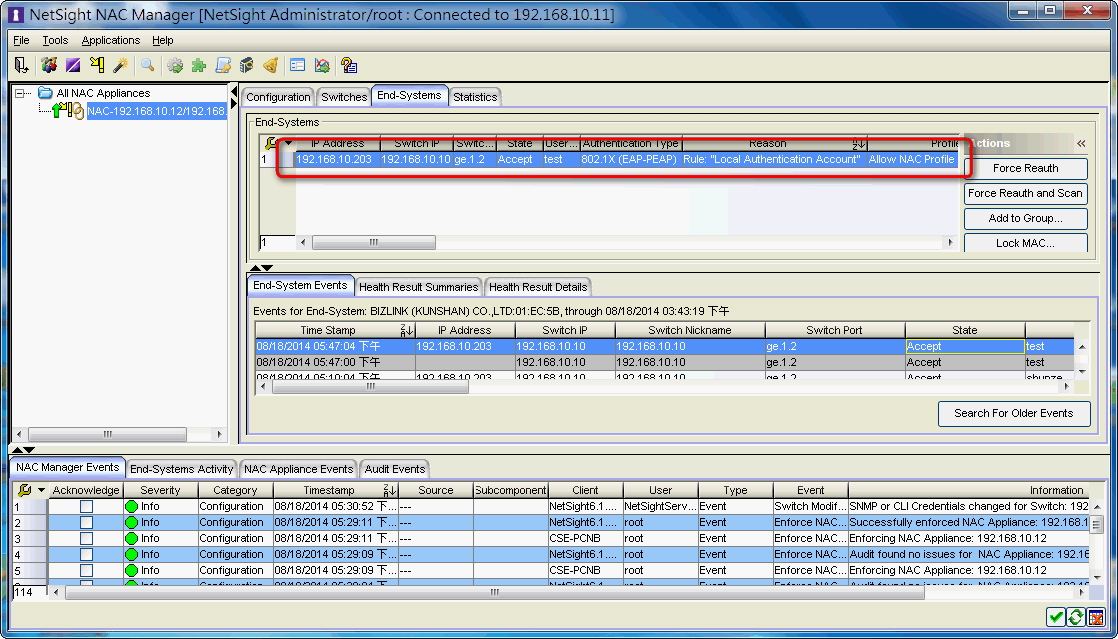Viewport: 1118px width, 639px height.
Task: Tick the Acknowledge checkbox in row 3
Action: [x=86, y=539]
